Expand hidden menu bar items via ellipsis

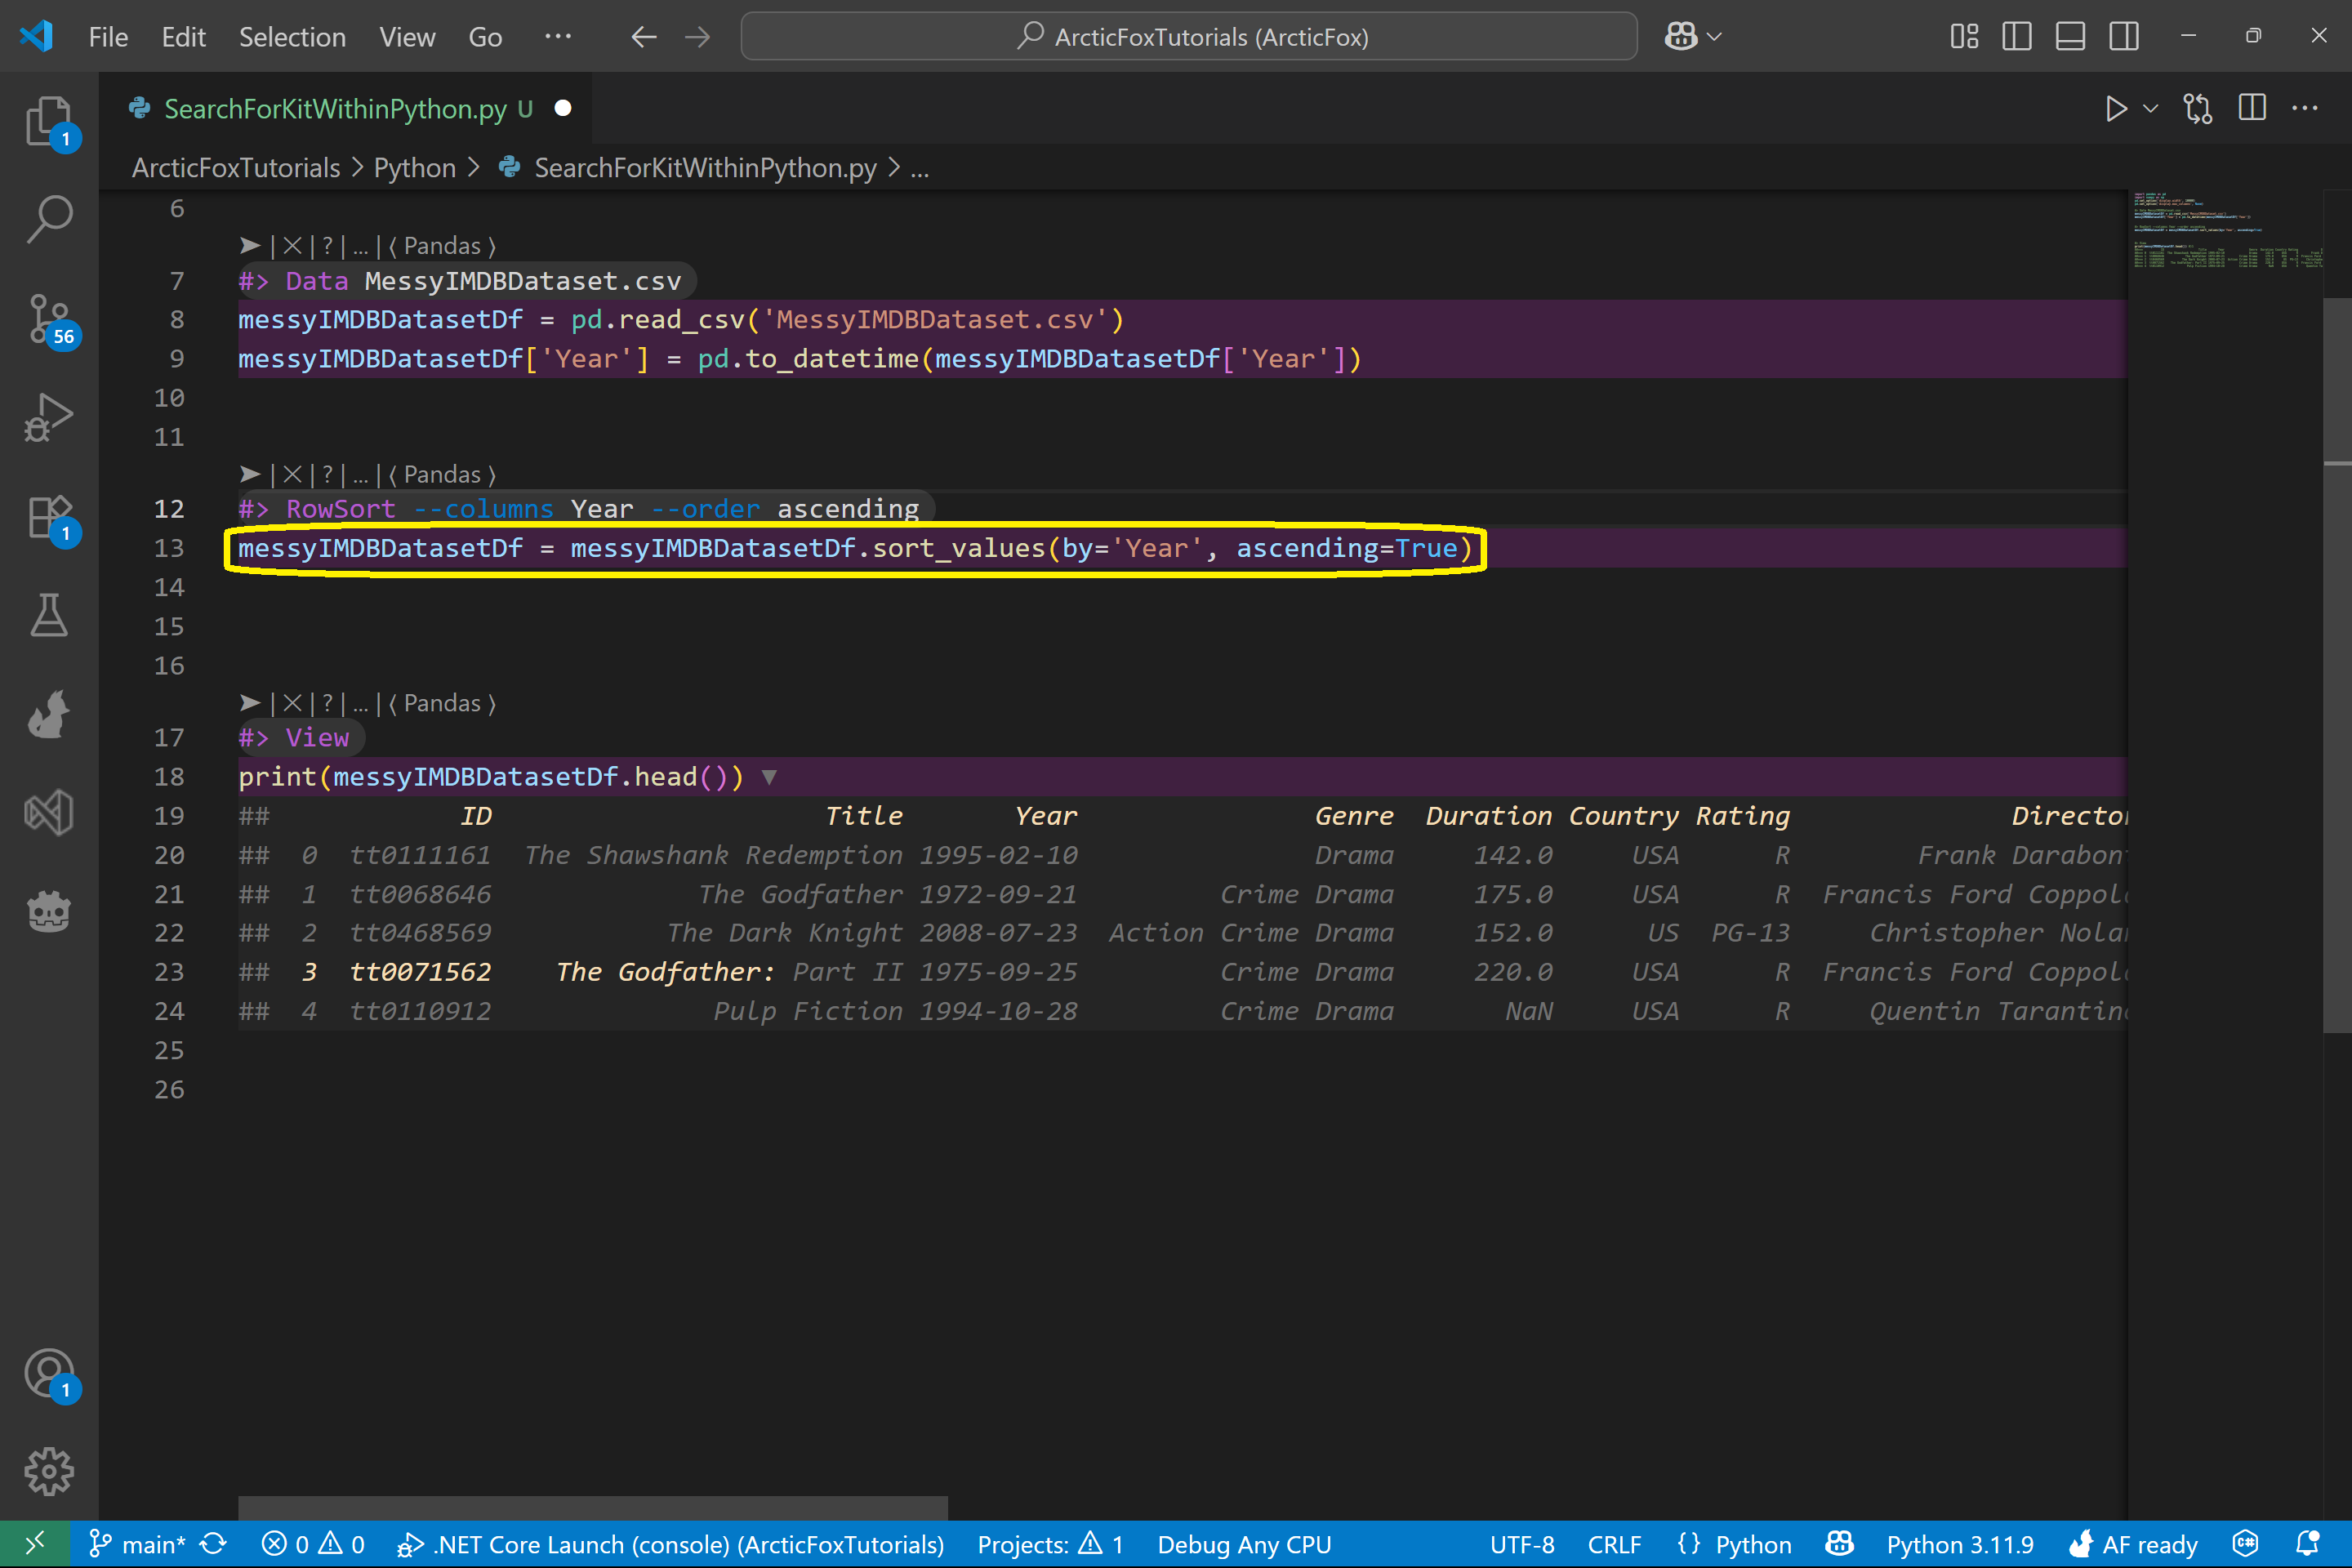pos(558,37)
